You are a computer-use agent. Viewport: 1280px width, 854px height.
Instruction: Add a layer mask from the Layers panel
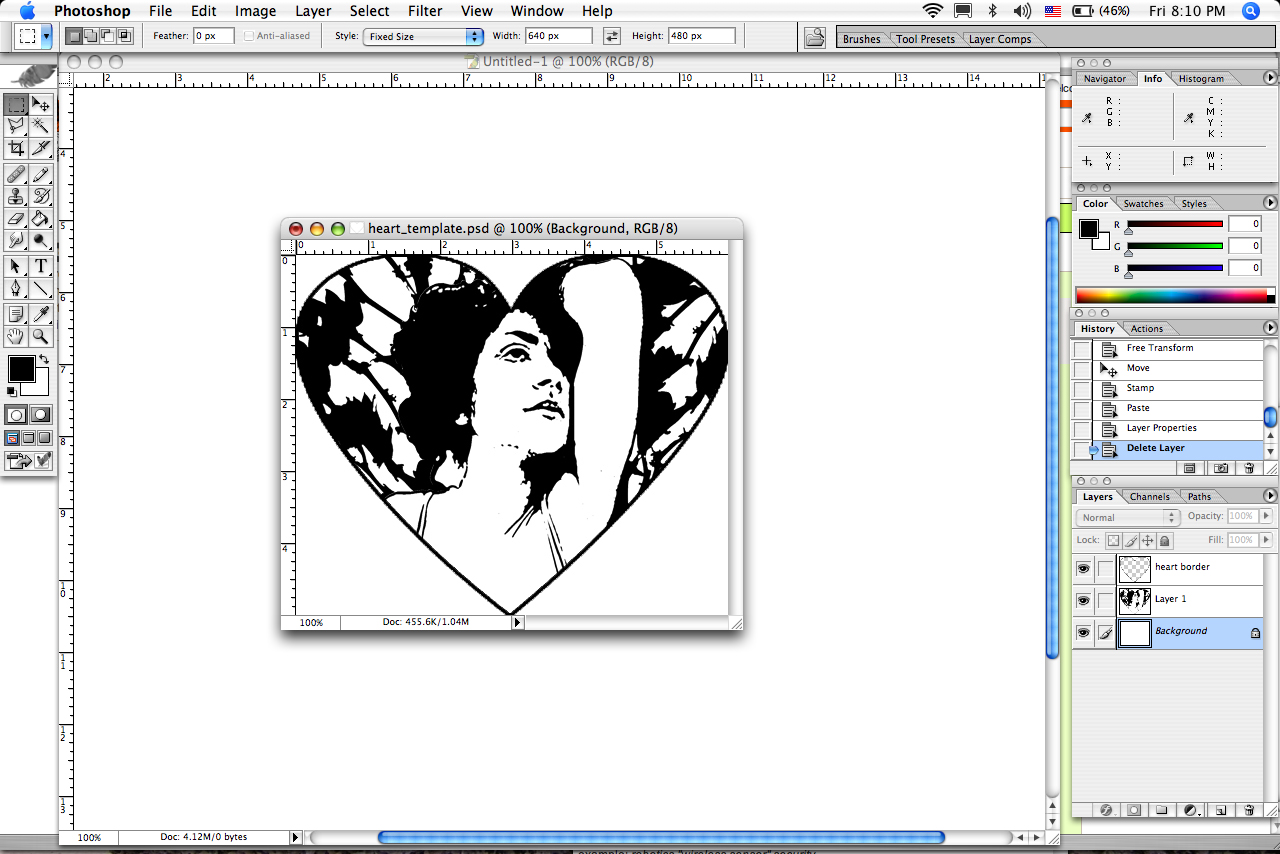click(1134, 810)
